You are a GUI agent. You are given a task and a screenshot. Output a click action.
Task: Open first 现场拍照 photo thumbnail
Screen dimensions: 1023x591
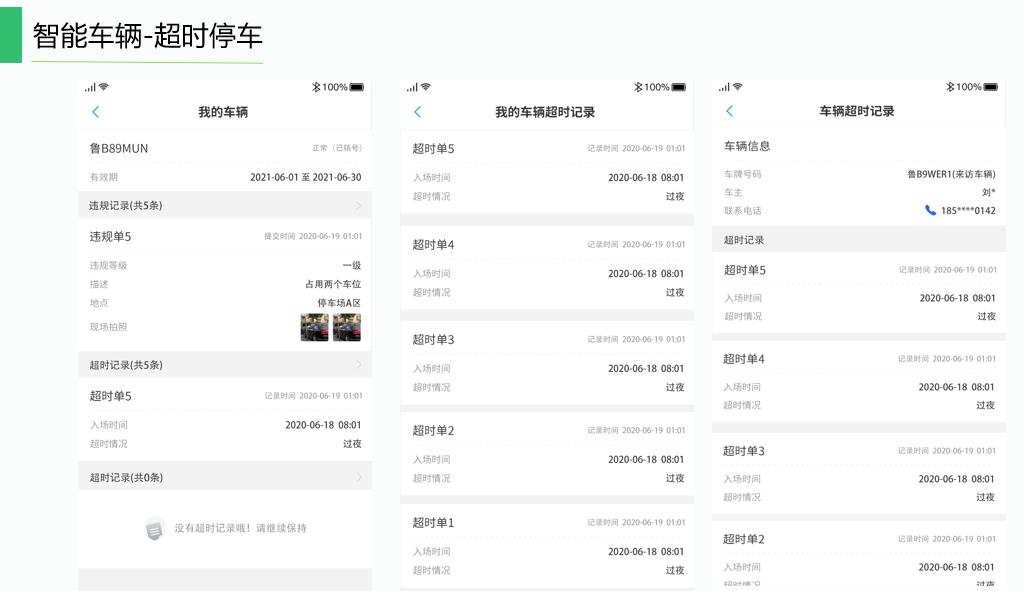(314, 327)
